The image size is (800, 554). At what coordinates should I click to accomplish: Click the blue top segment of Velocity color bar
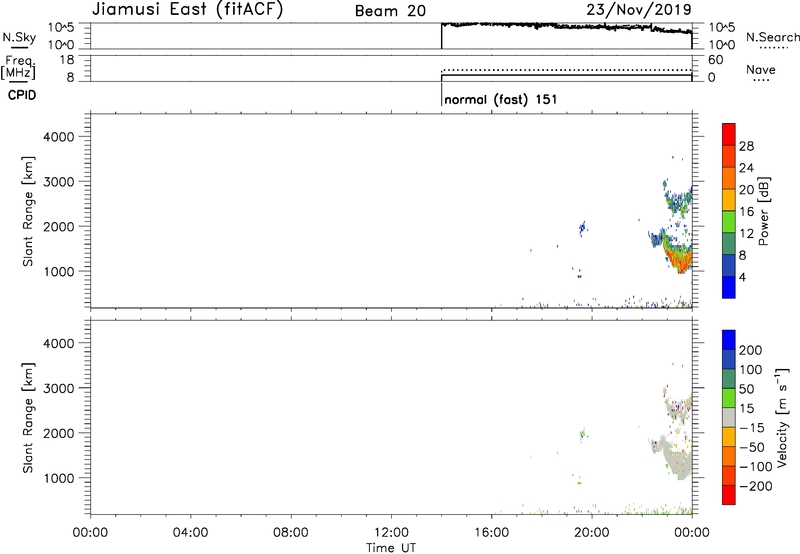(x=729, y=340)
